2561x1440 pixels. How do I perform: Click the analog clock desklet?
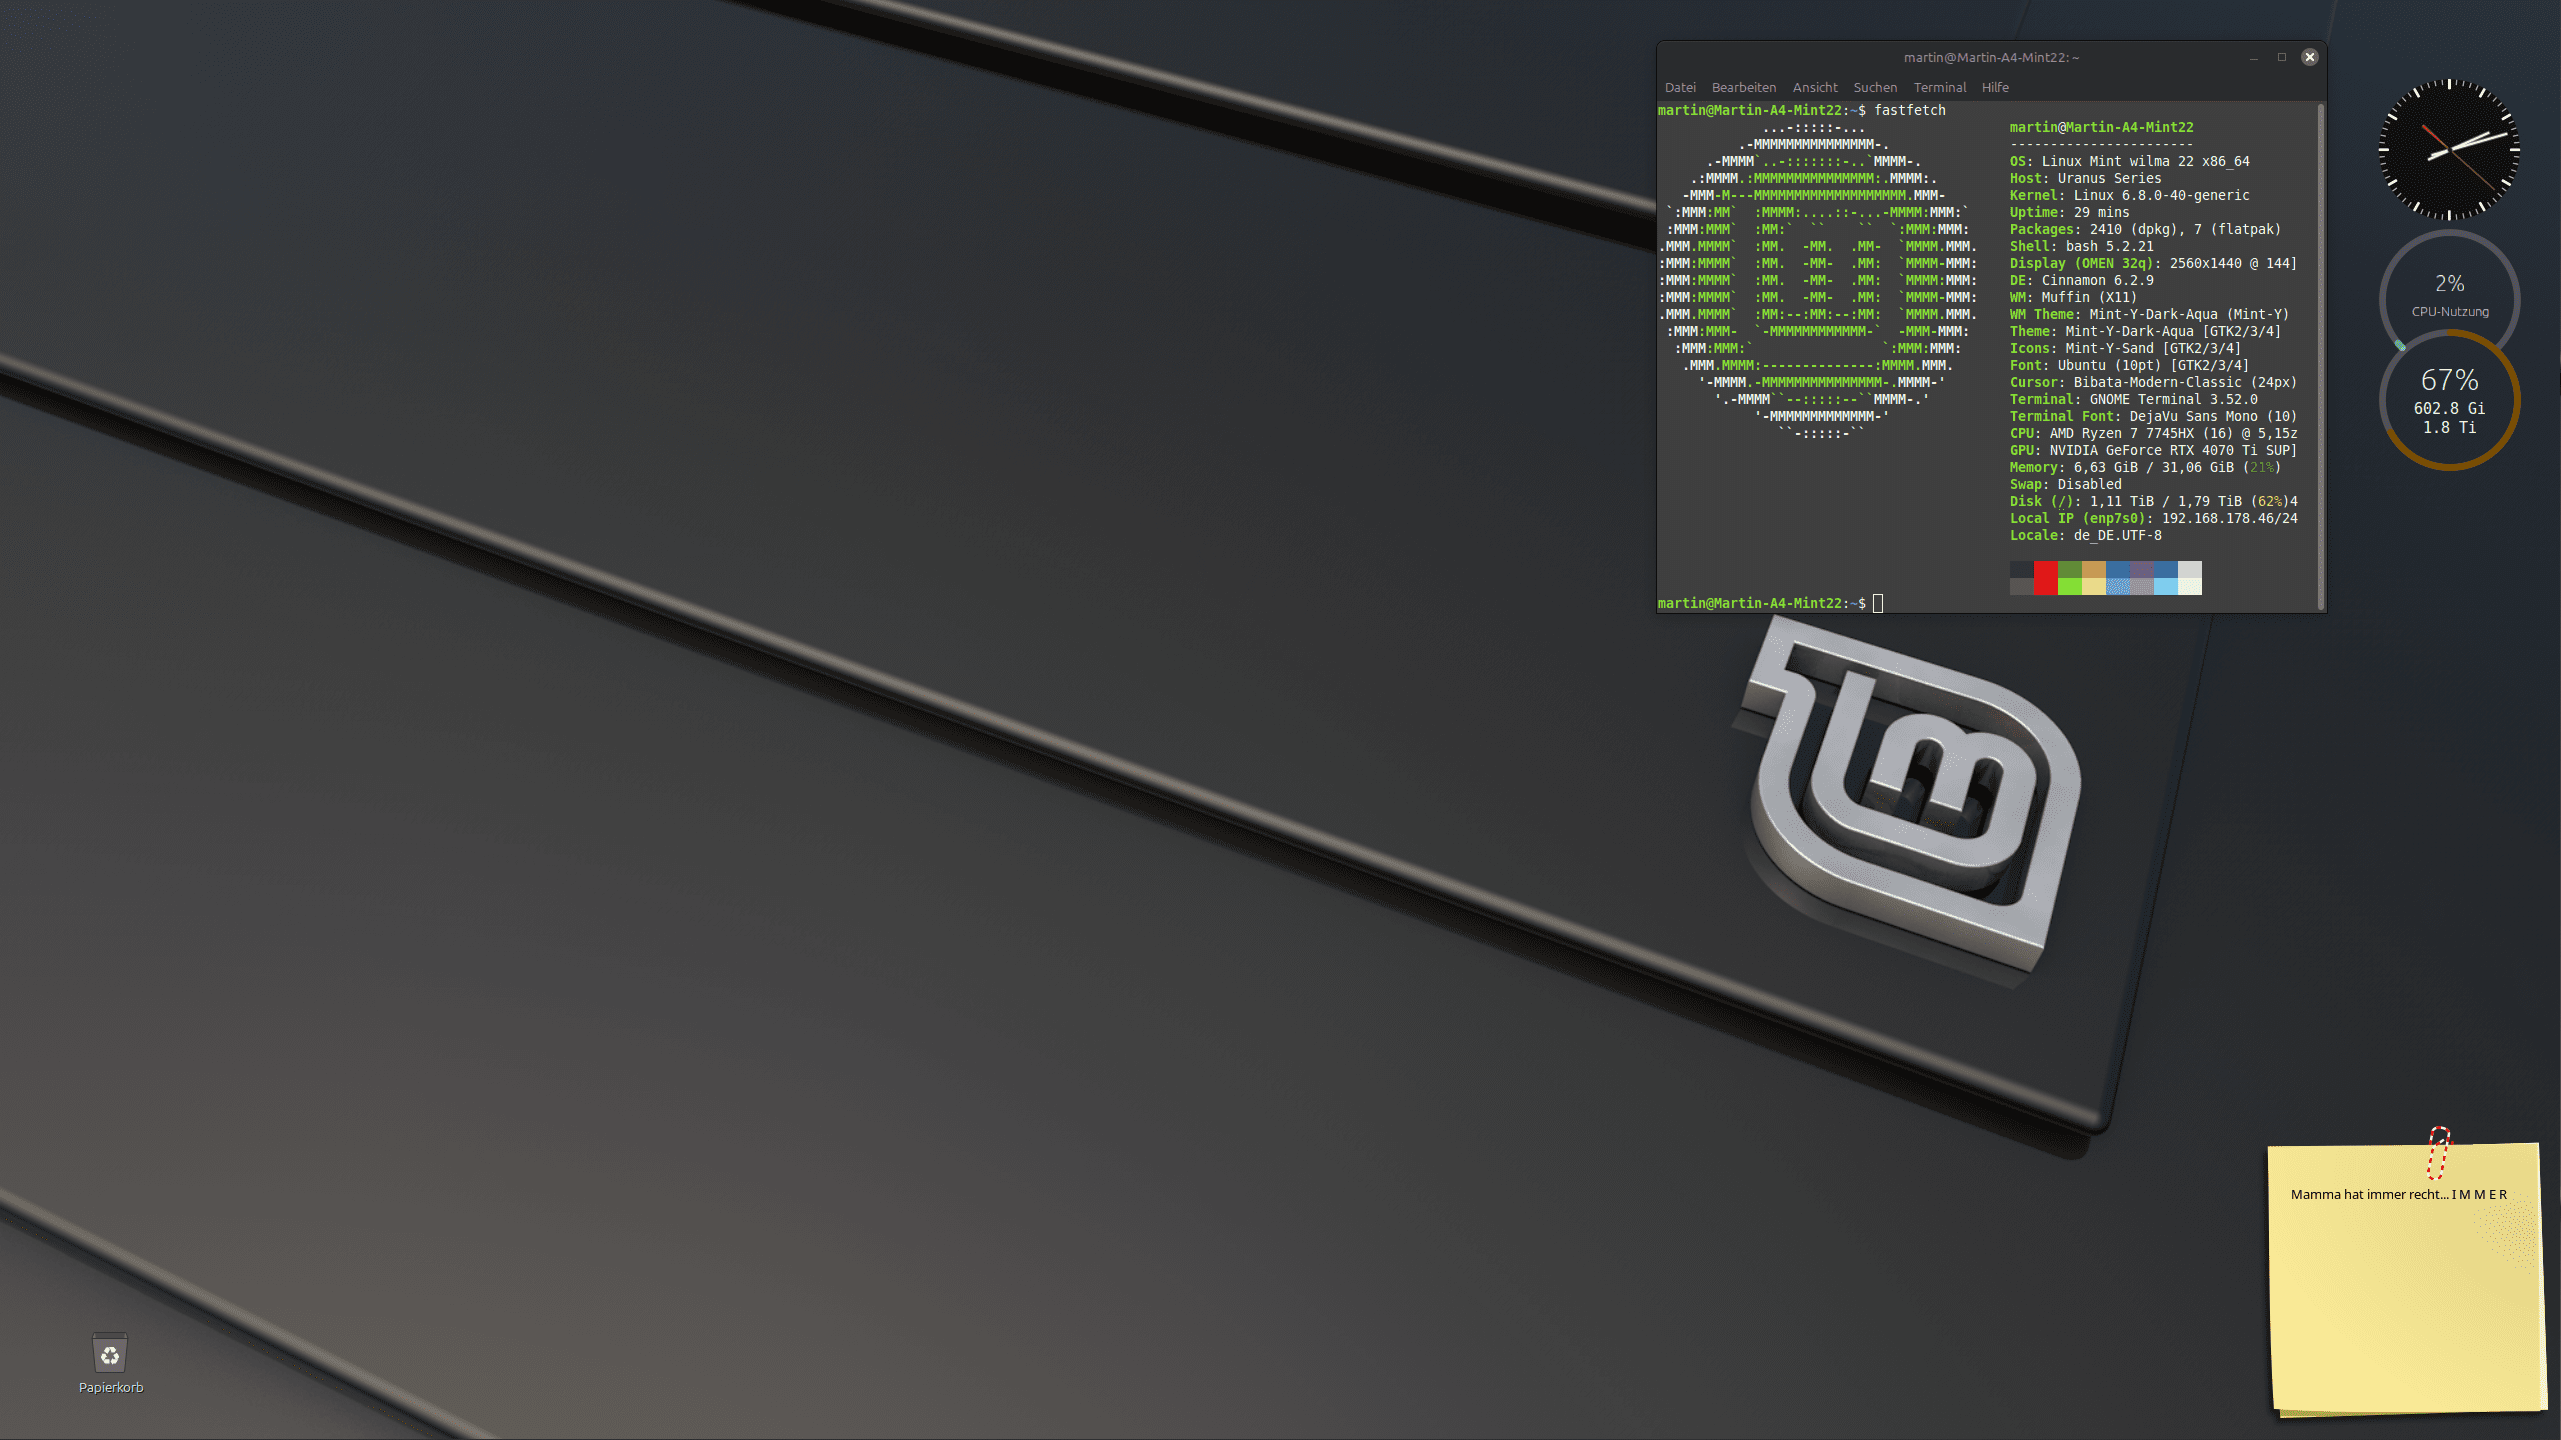(2449, 149)
